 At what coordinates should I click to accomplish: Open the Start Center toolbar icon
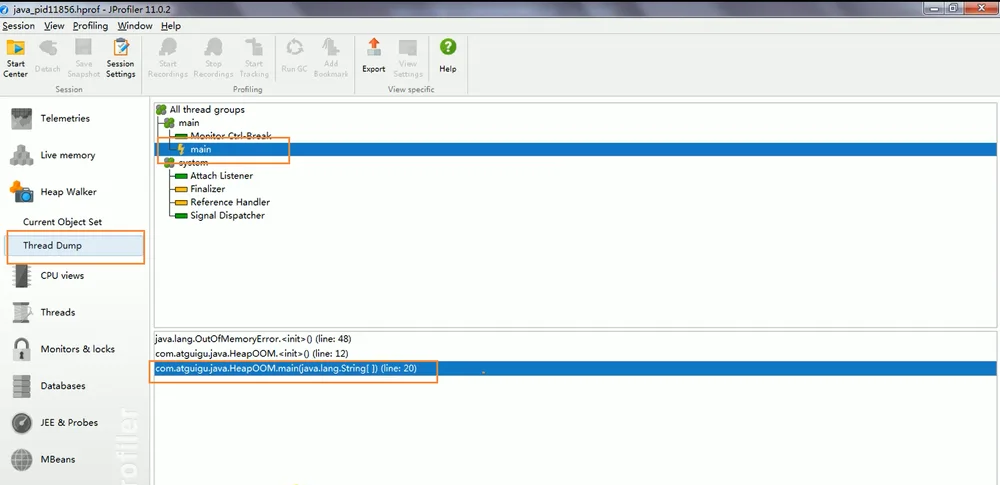click(15, 59)
